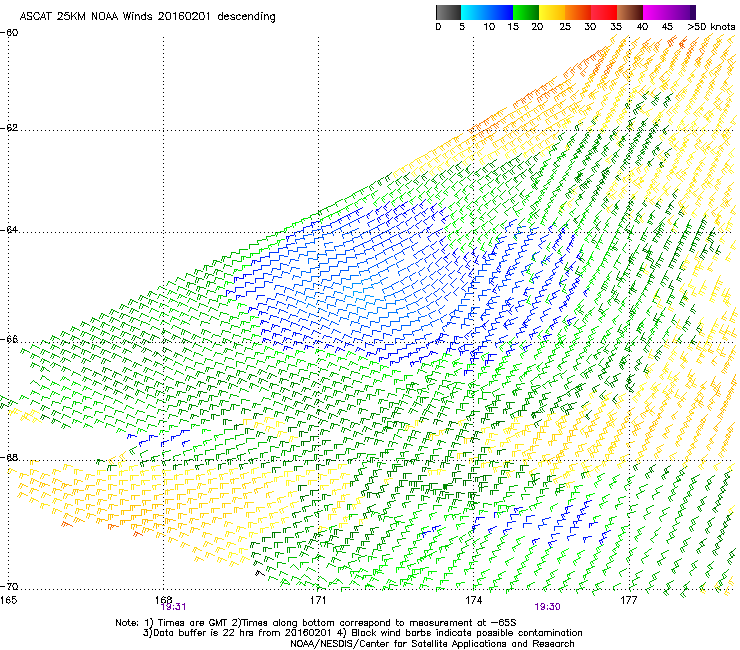This screenshot has width=740, height=650.
Task: Click the latitude label '-66'
Action: click(x=9, y=340)
